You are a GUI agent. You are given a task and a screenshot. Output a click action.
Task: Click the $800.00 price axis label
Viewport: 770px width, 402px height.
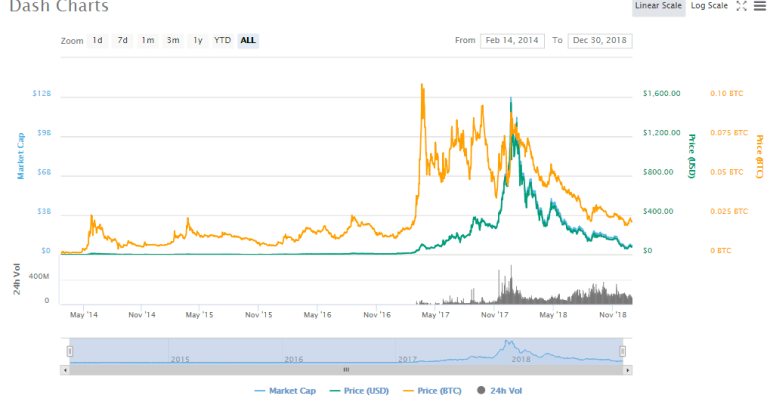(x=658, y=172)
